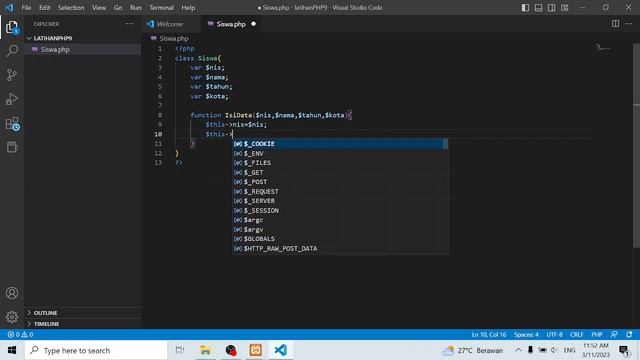Open the Extensions view
640x360 pixels.
click(x=12, y=124)
